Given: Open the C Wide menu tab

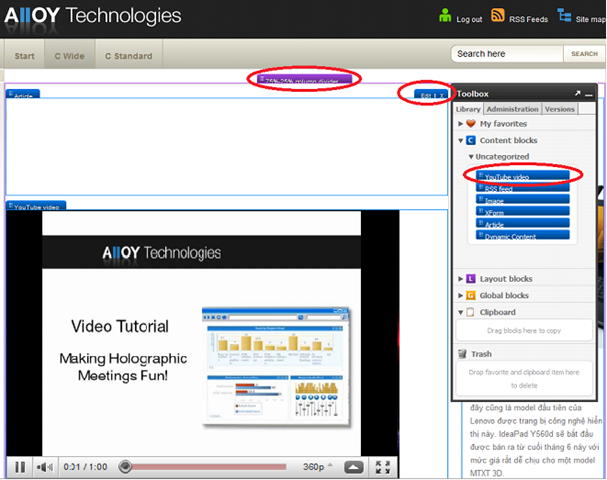Looking at the screenshot, I should point(70,55).
